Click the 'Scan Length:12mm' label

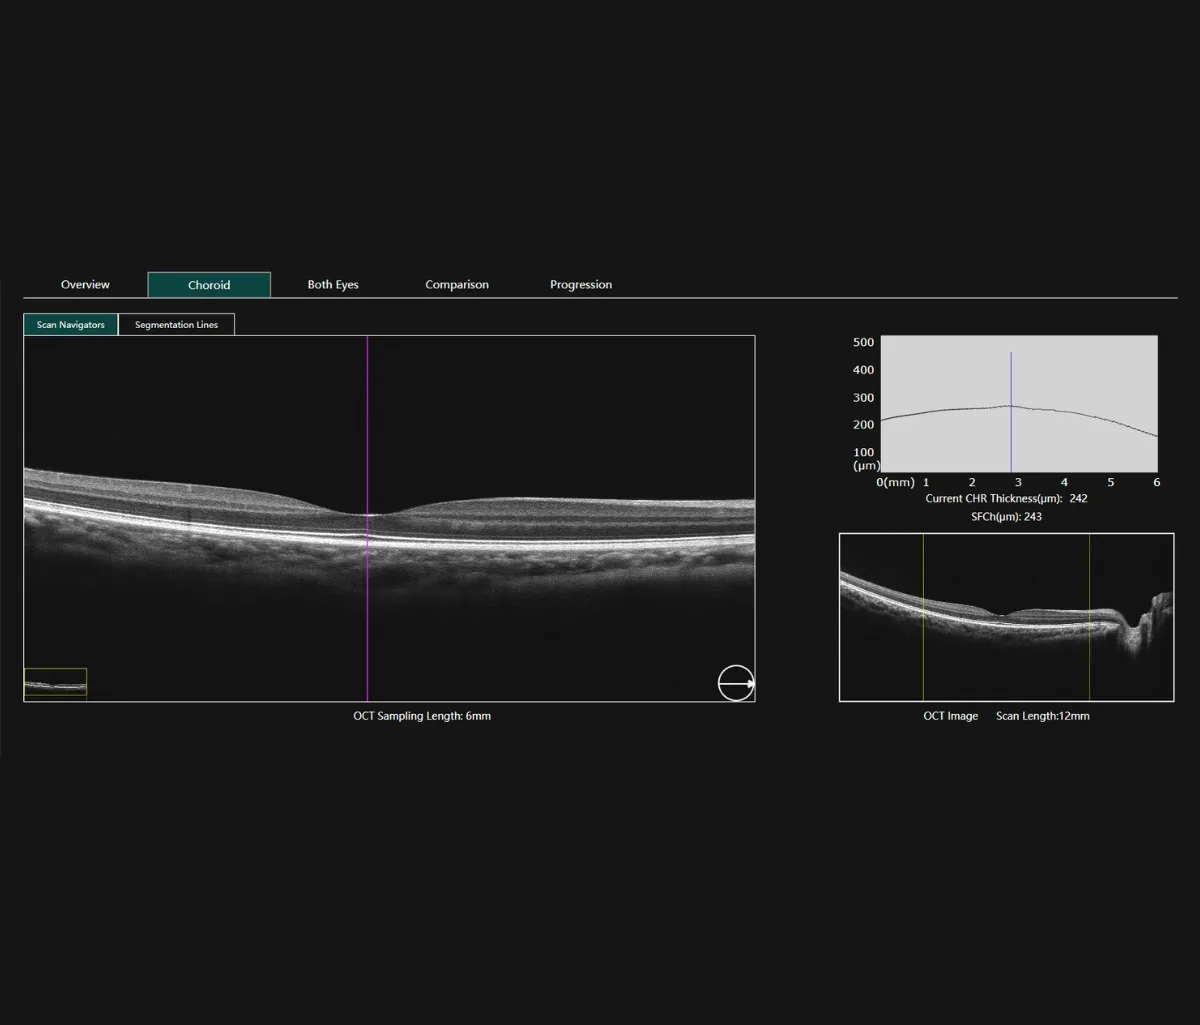(1043, 716)
